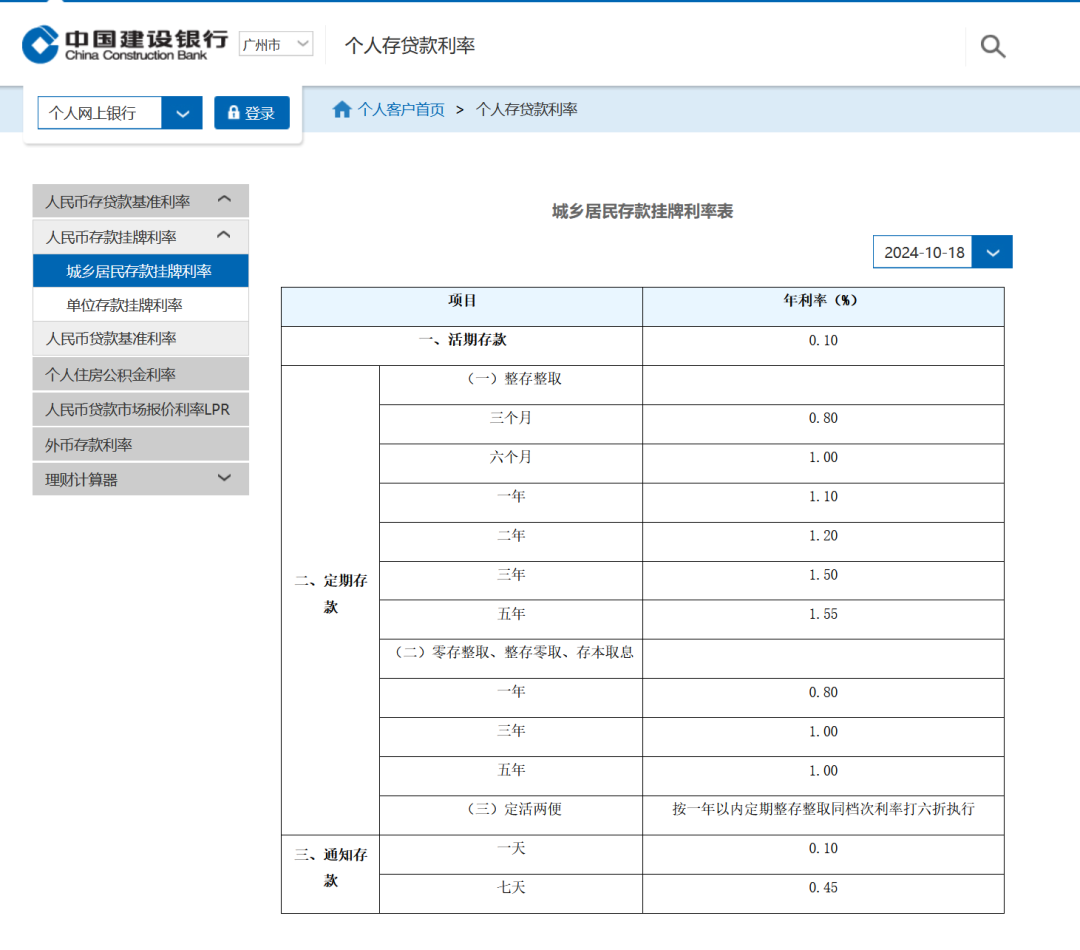Click the home icon in breadcrumb

click(342, 109)
